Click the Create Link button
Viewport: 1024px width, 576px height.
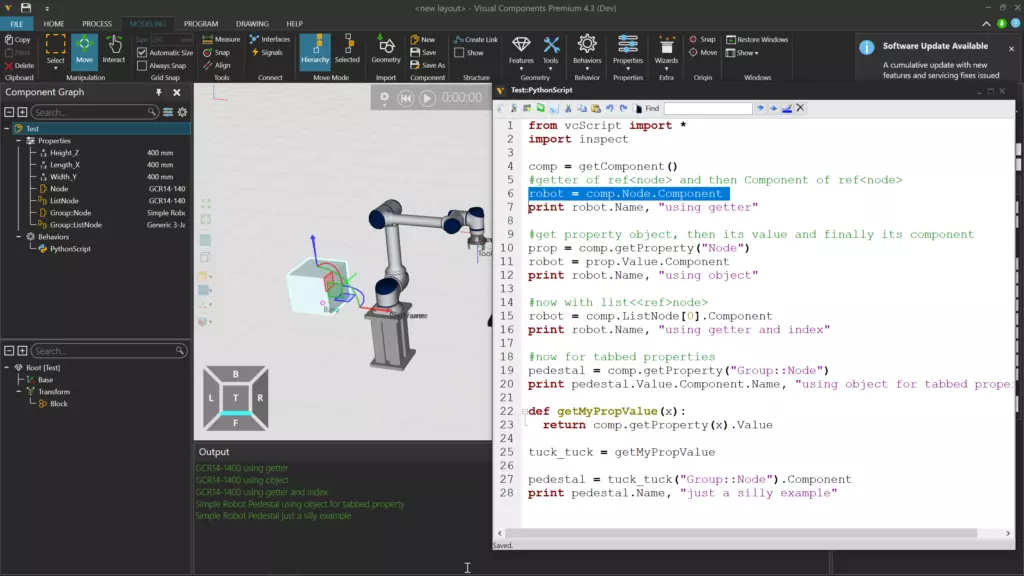coord(476,40)
